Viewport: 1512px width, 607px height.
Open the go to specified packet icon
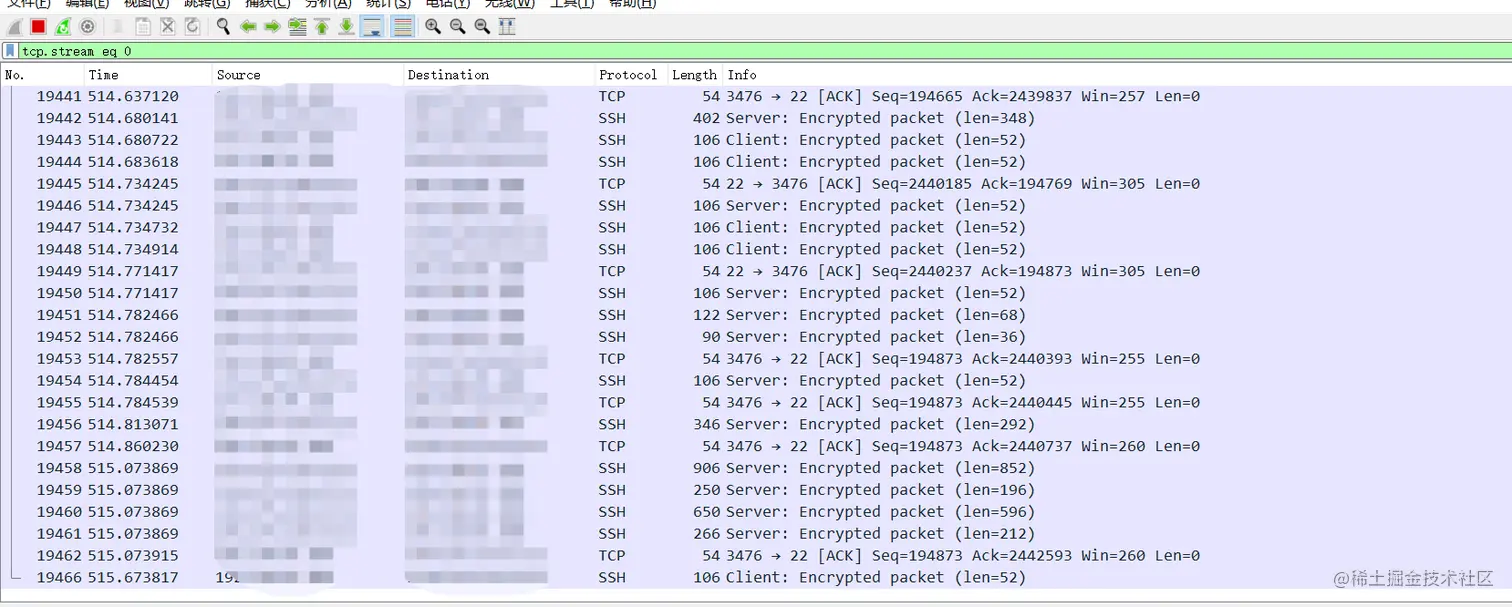(297, 27)
